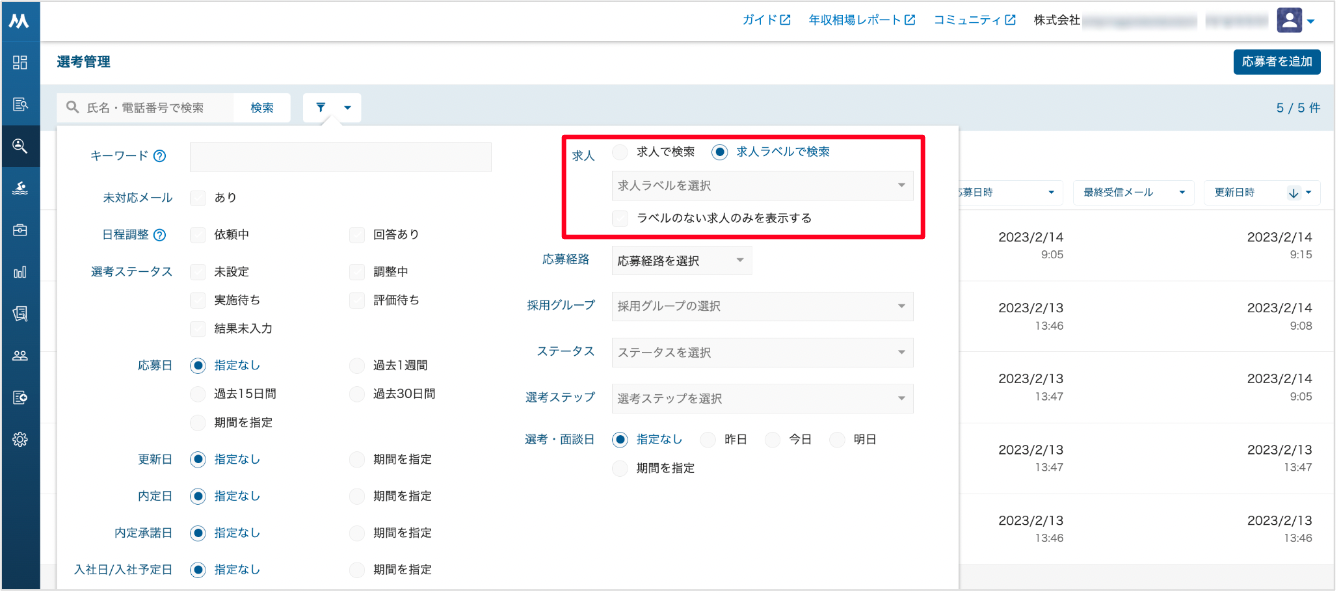The height and width of the screenshot is (593, 1338).
Task: Click the 選考管理 page title
Action: (84, 62)
